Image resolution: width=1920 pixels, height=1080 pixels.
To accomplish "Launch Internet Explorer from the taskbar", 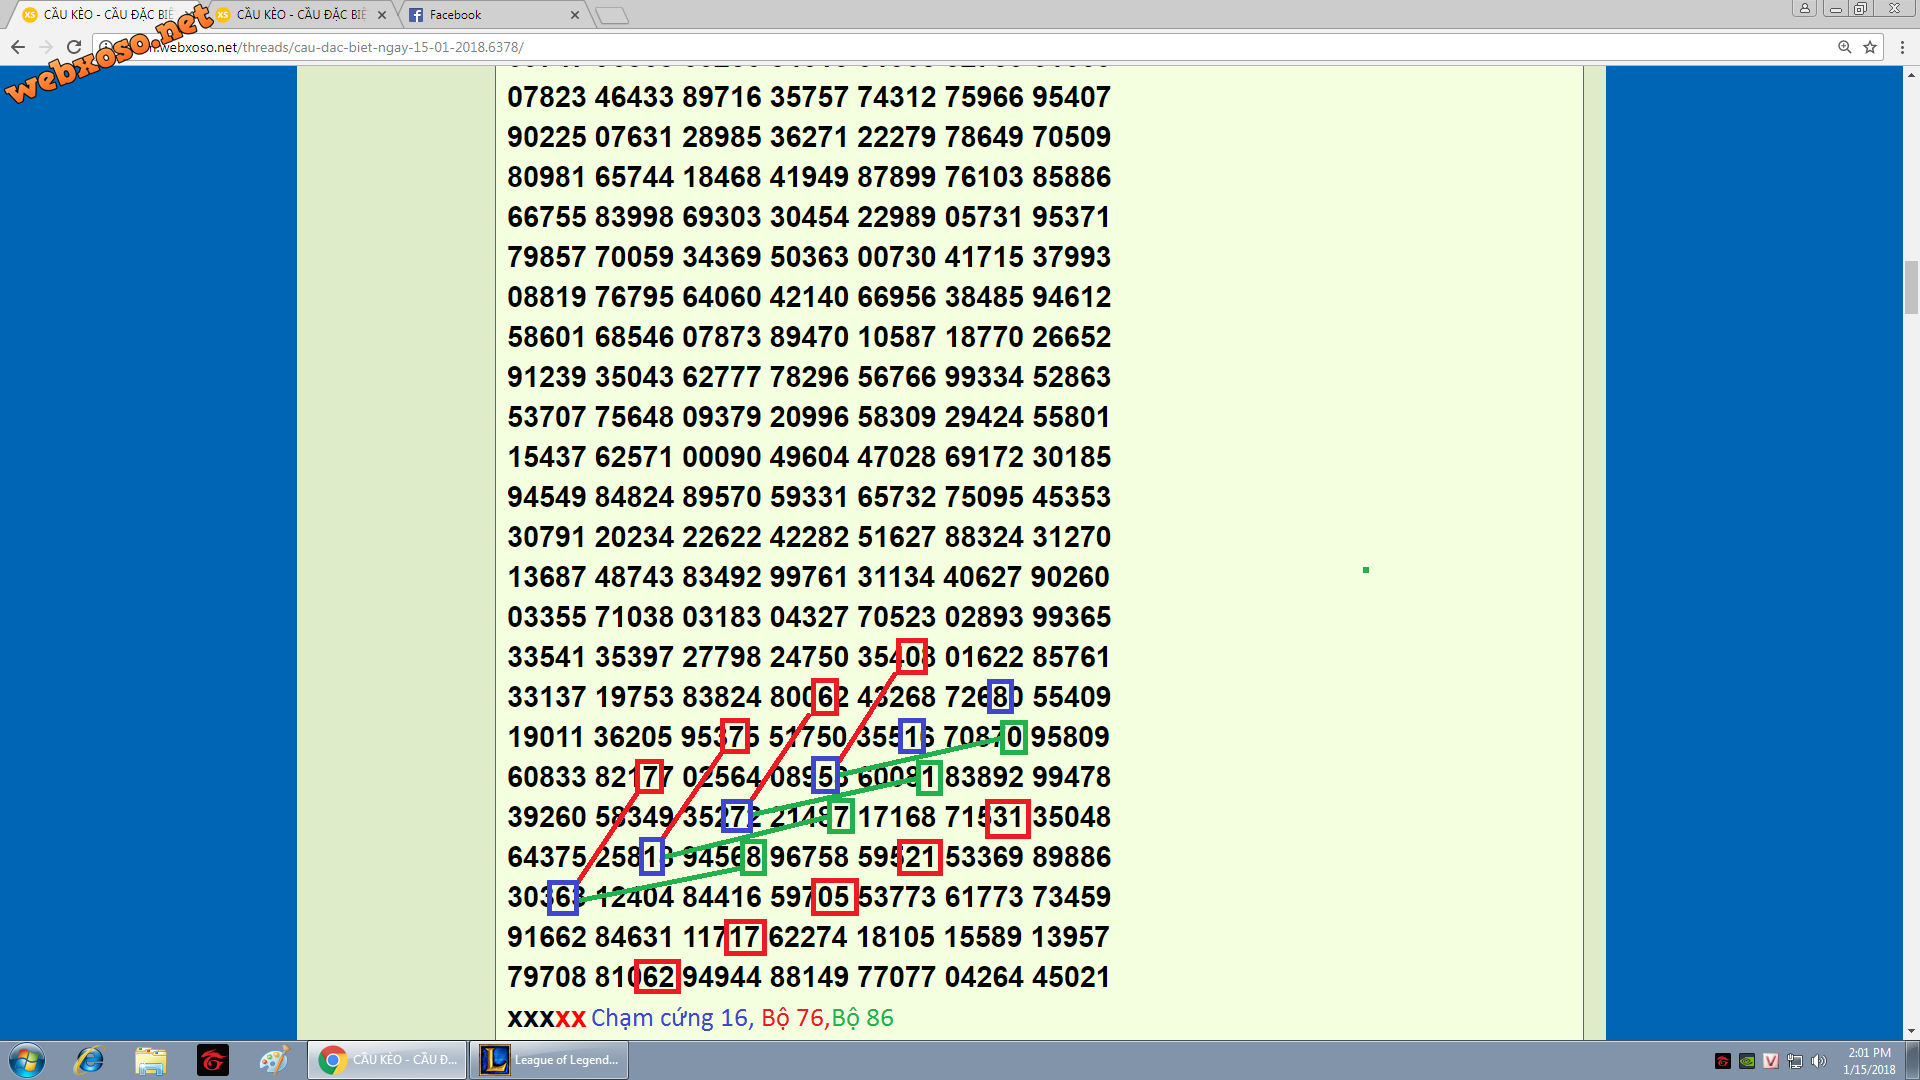I will click(x=90, y=1060).
